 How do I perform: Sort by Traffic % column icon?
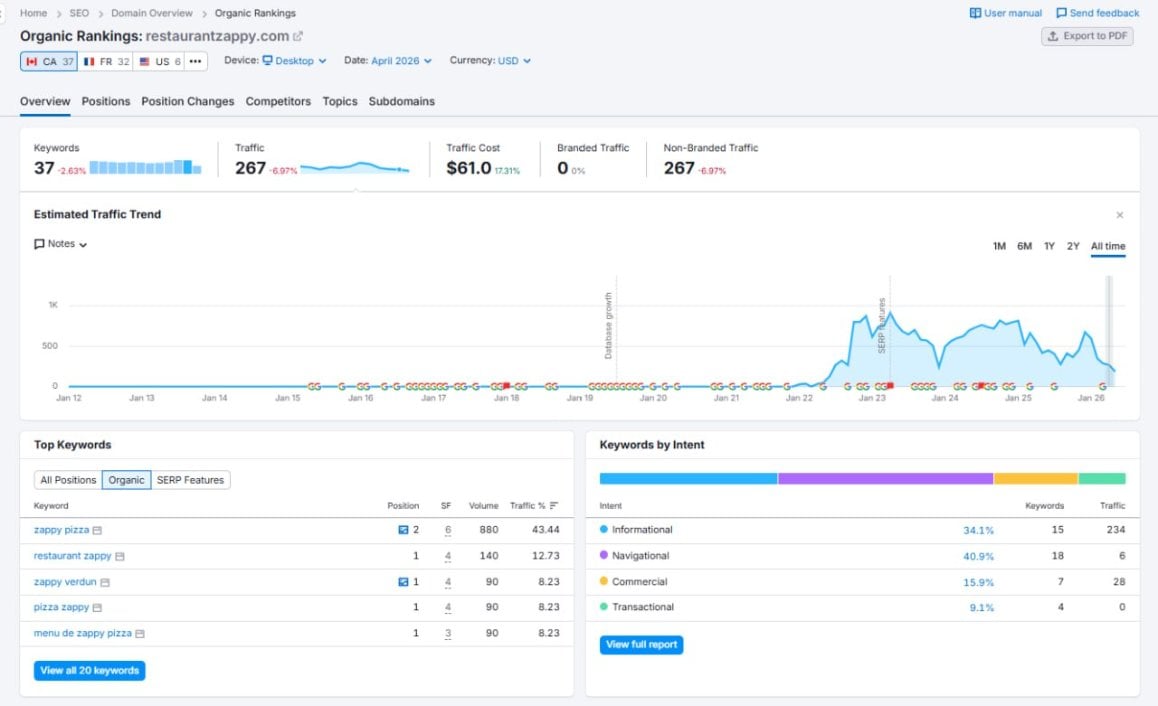(x=554, y=506)
